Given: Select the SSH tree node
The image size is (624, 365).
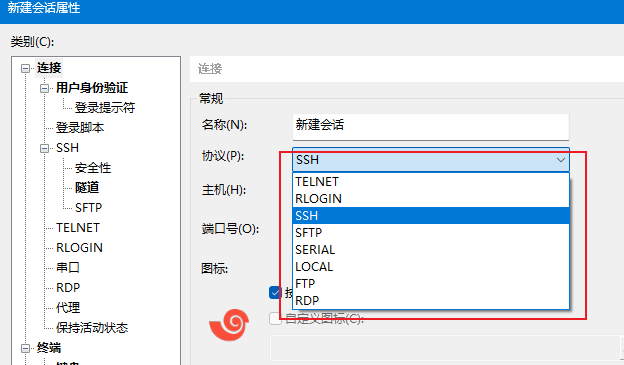Looking at the screenshot, I should click(67, 148).
